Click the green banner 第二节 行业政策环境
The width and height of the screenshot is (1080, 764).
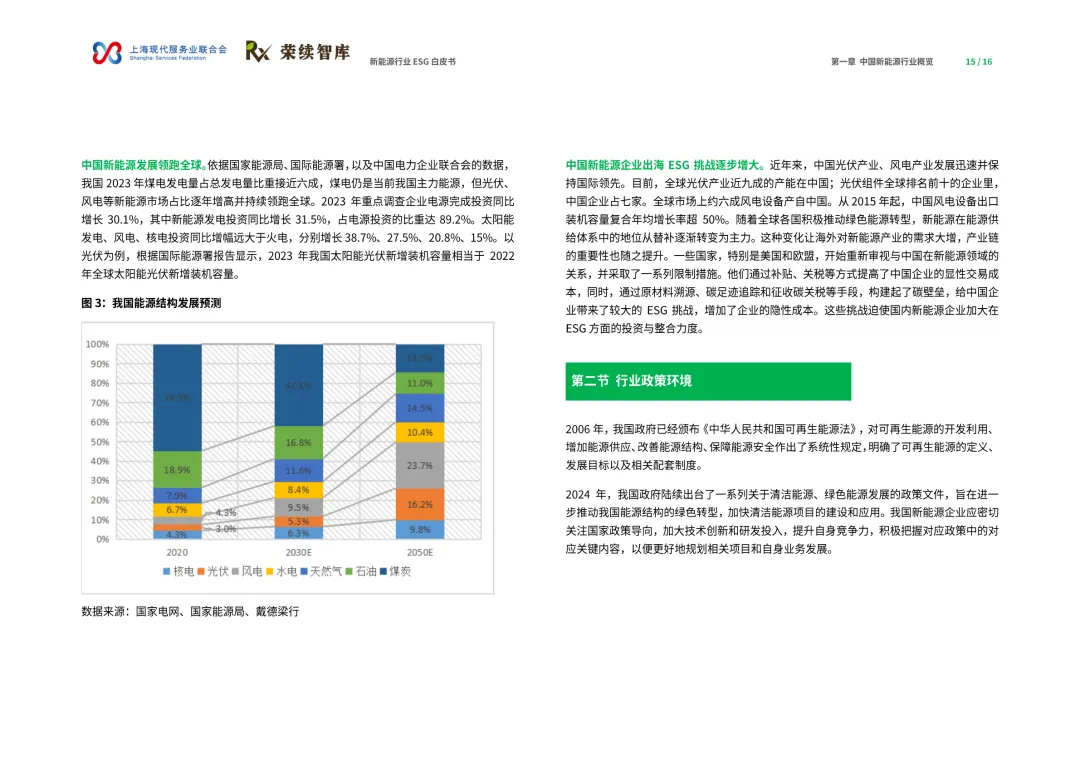708,381
